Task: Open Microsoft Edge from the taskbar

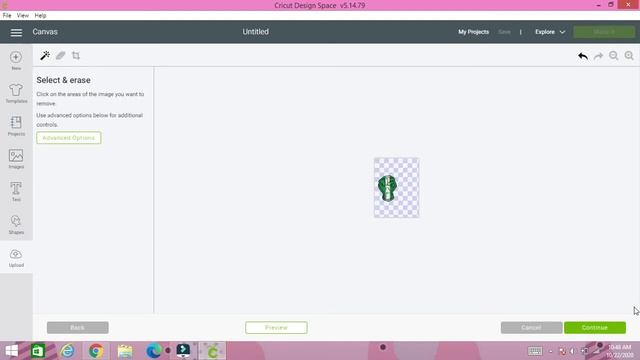Action: click(x=153, y=351)
